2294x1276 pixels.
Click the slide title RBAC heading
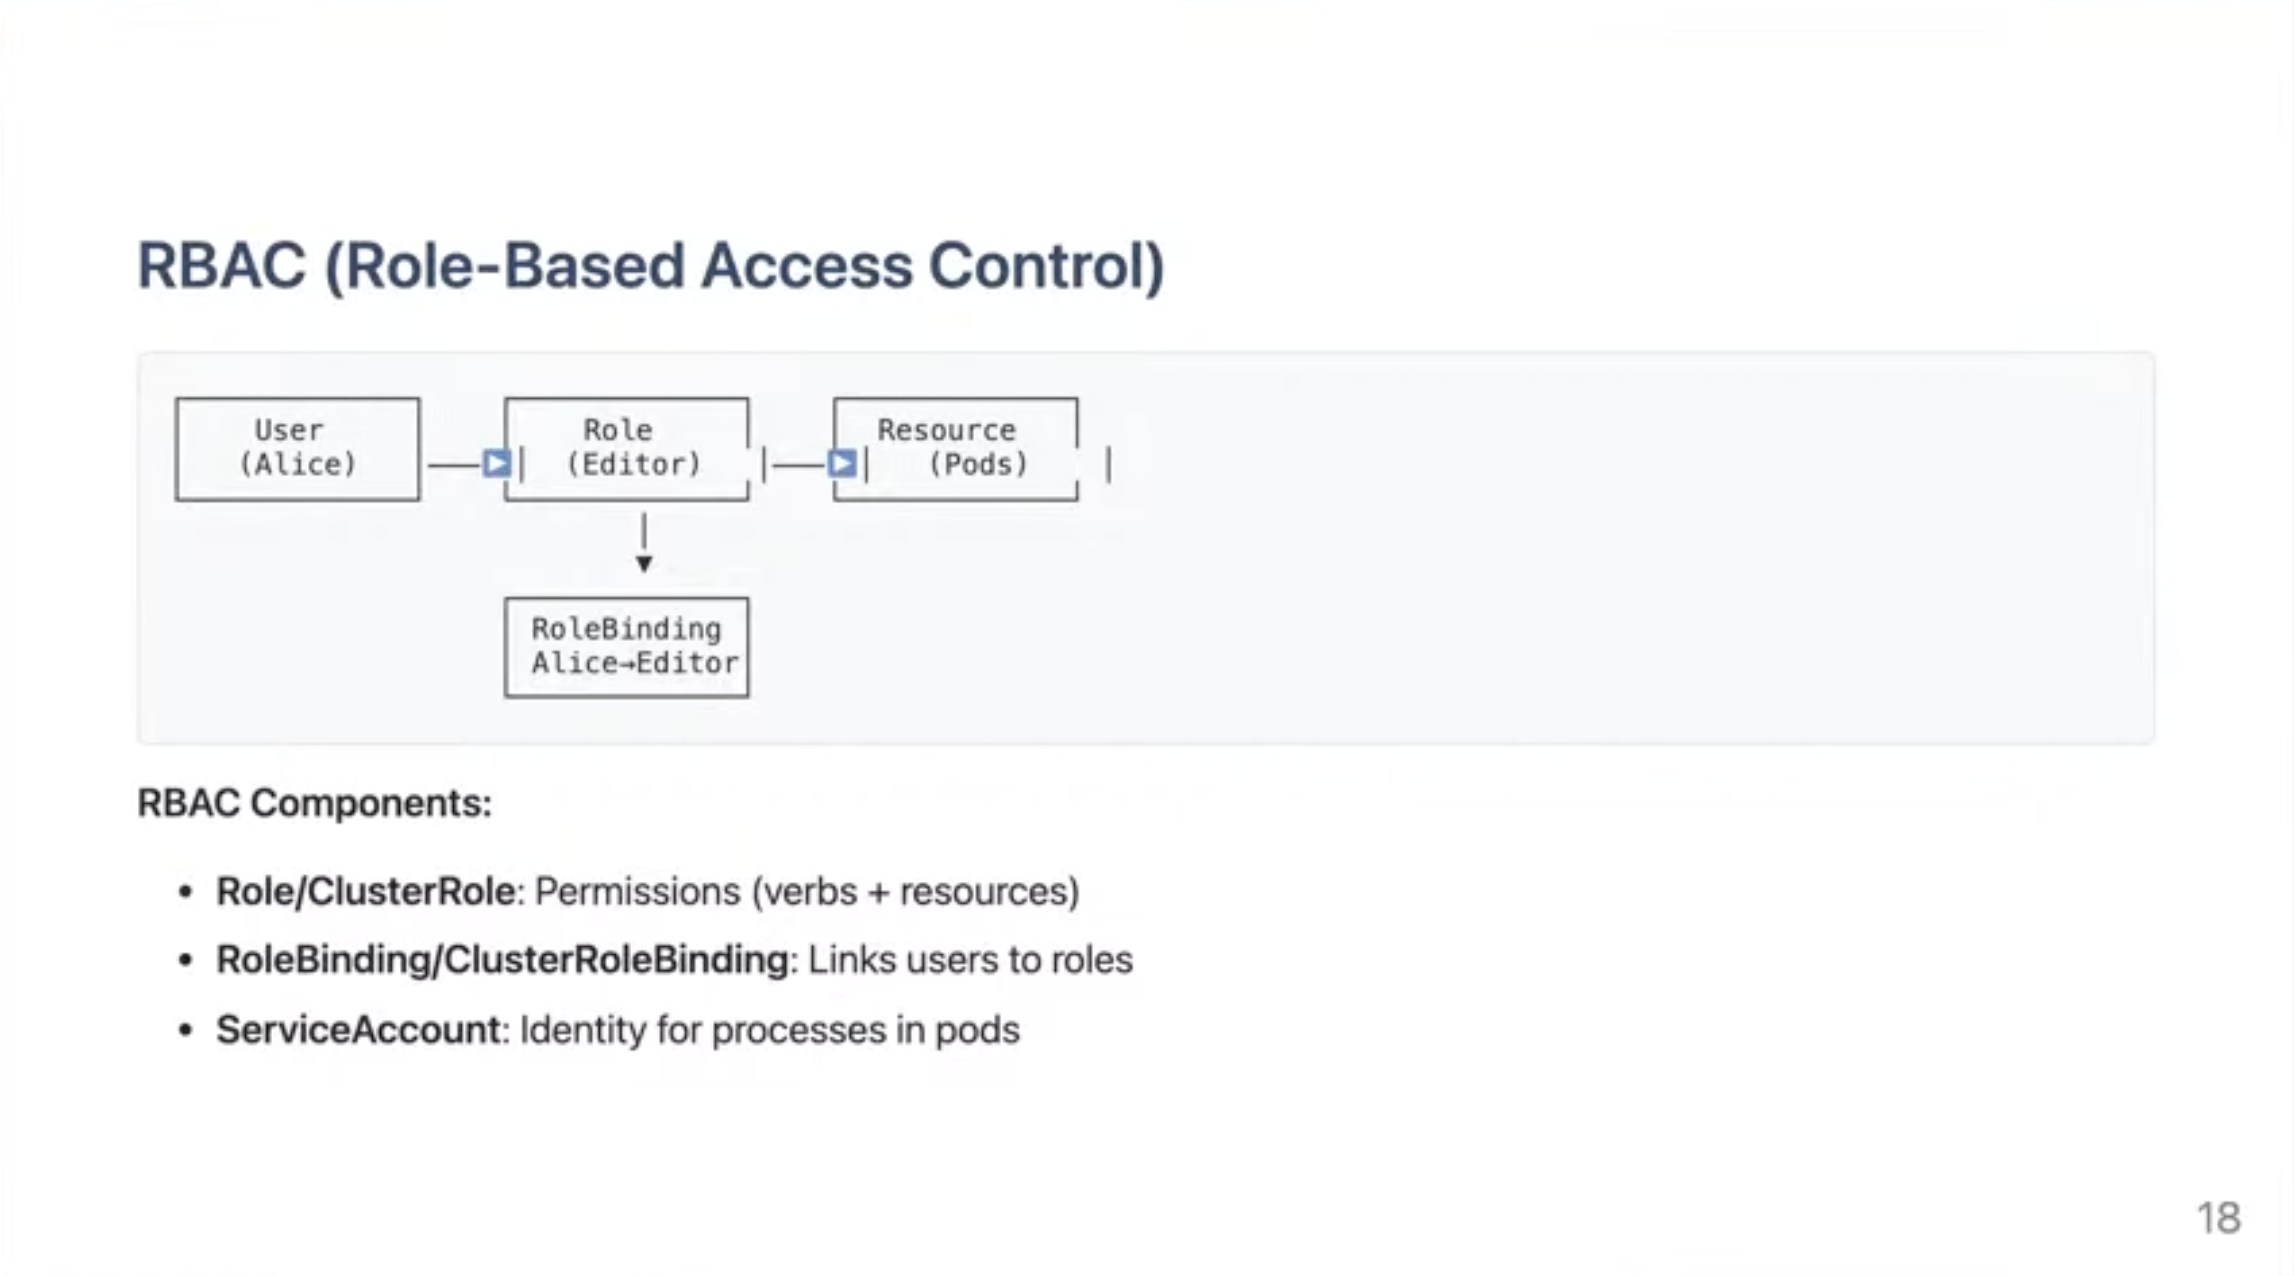pyautogui.click(x=650, y=267)
